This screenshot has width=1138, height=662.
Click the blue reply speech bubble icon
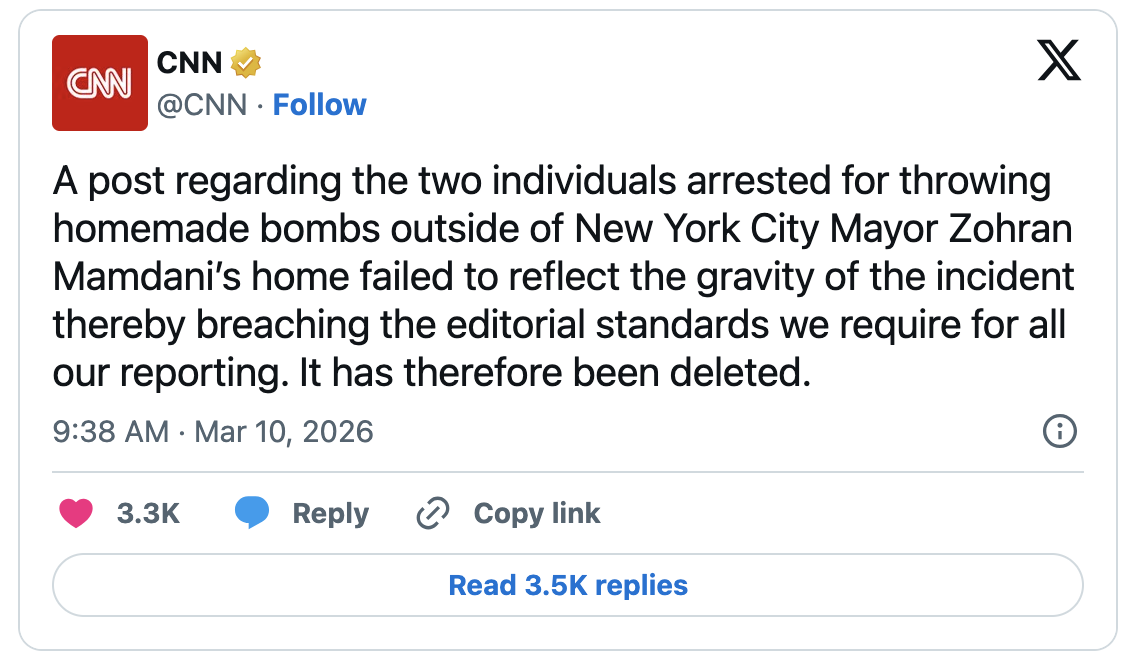[x=252, y=514]
